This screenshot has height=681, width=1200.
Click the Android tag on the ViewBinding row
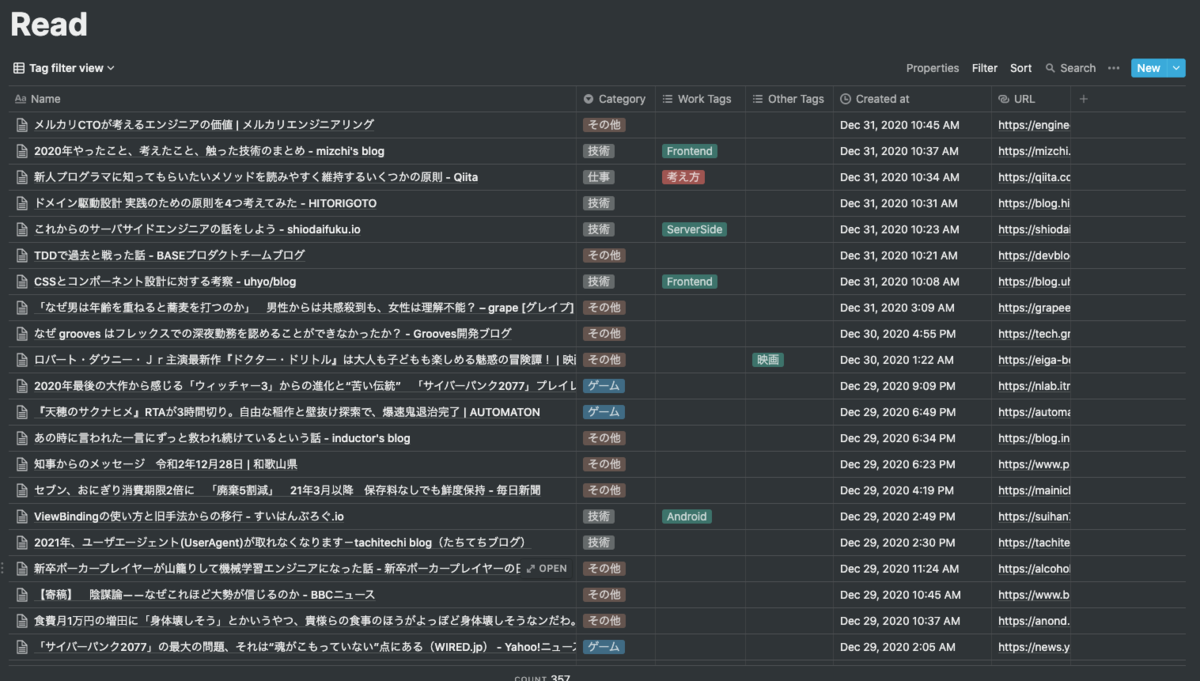[687, 516]
